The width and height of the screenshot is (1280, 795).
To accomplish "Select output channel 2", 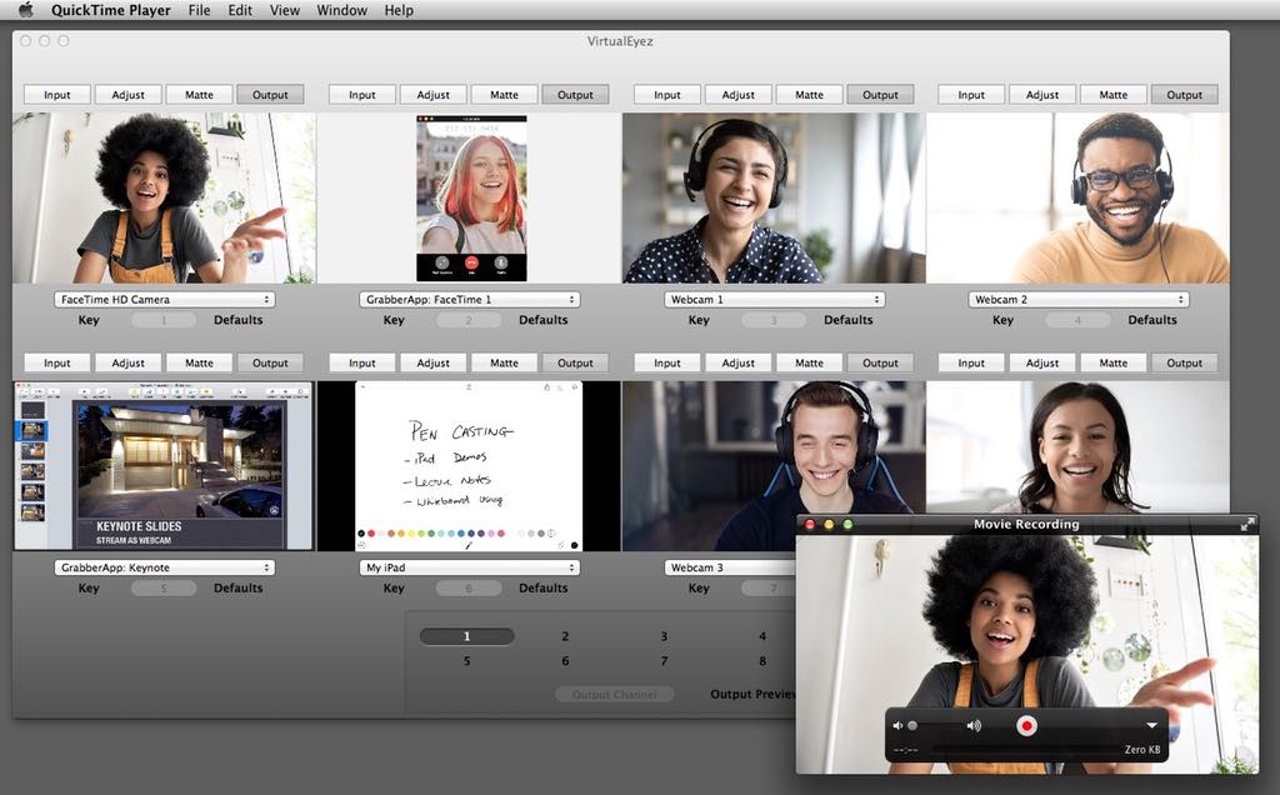I will (565, 637).
